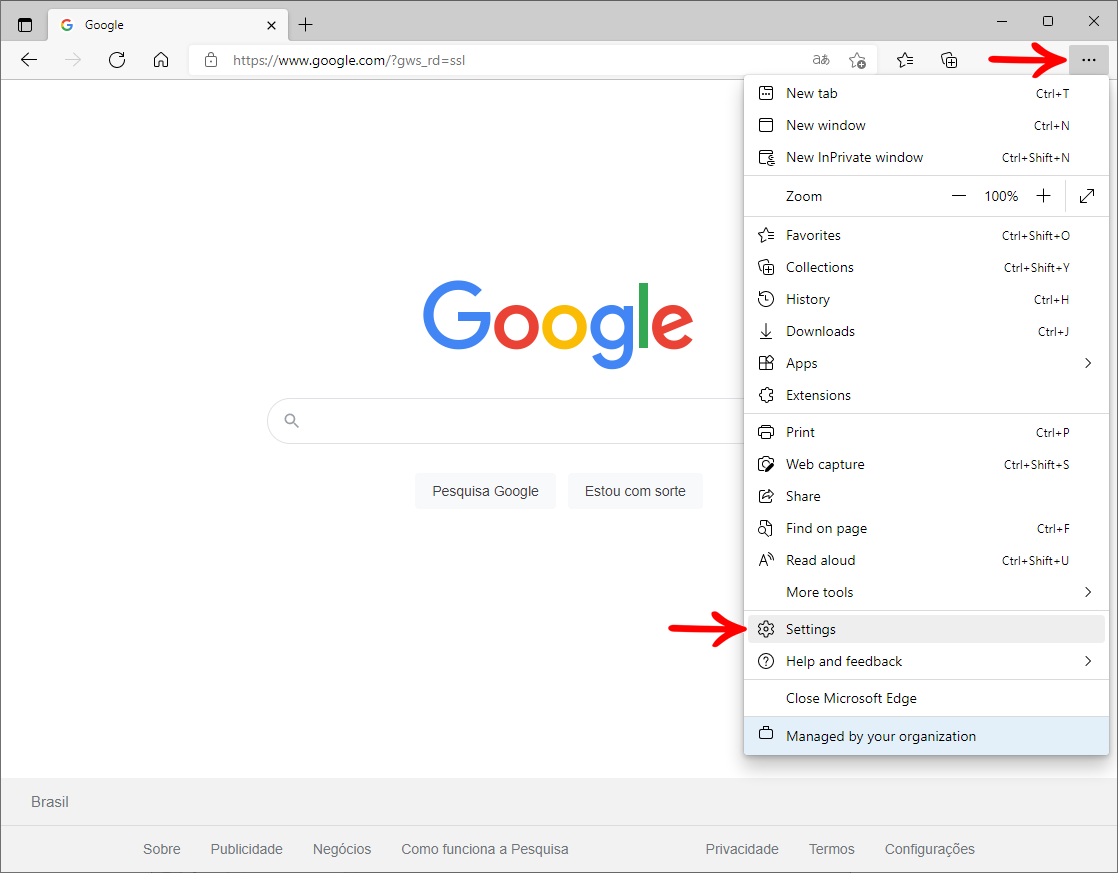
Task: Open the Publicidade footer link
Action: pos(246,849)
